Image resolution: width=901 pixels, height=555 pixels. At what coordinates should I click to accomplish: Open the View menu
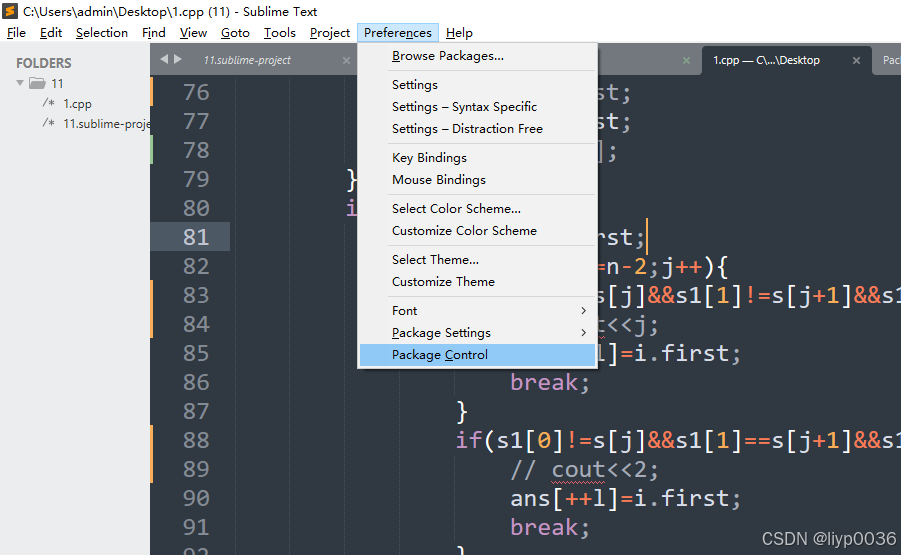click(193, 33)
